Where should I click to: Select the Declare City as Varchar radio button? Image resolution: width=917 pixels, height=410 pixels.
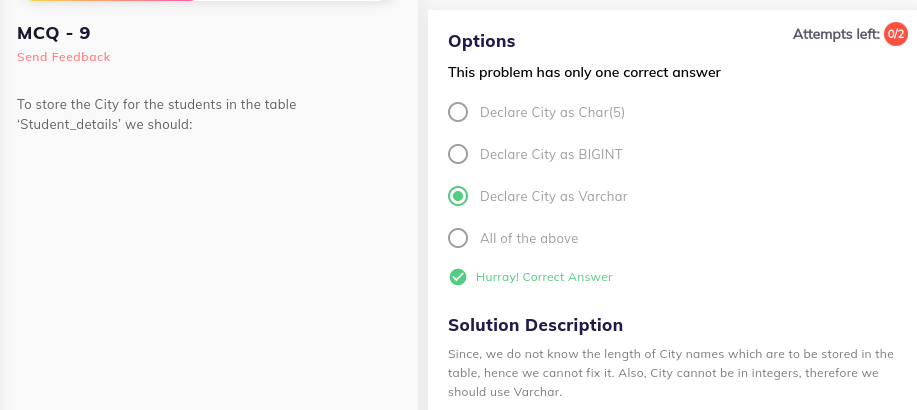tap(458, 196)
